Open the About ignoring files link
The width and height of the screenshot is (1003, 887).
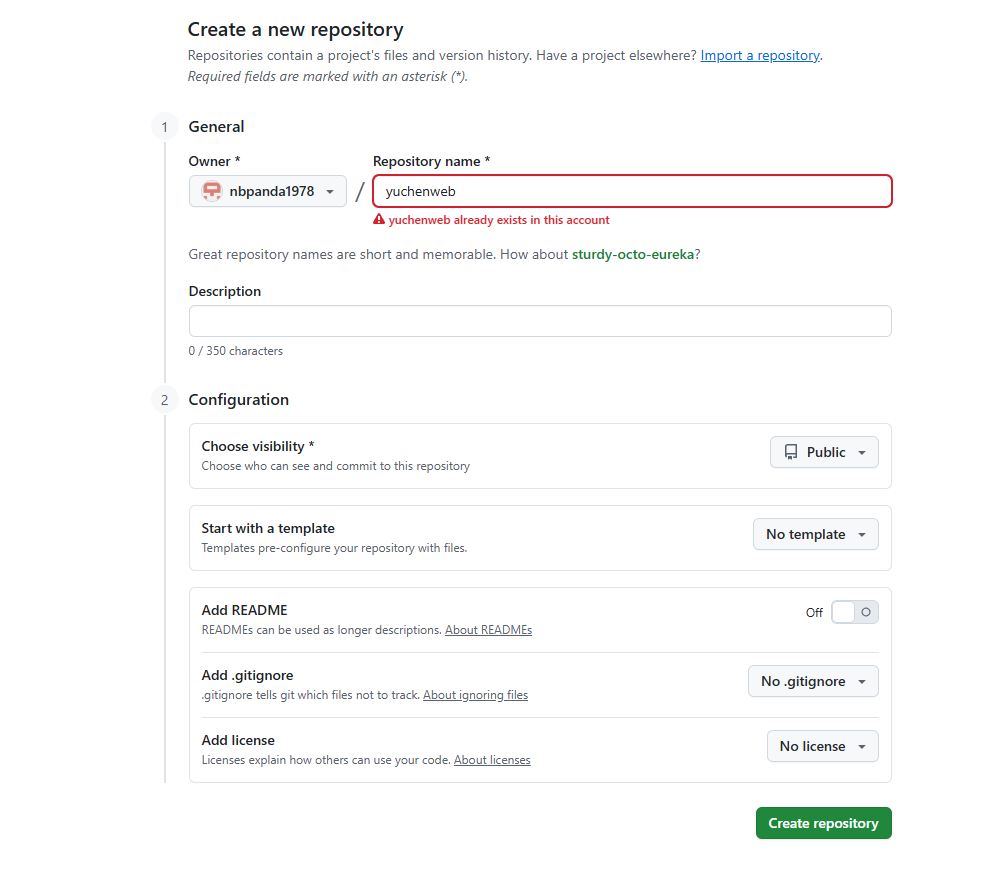pyautogui.click(x=475, y=695)
